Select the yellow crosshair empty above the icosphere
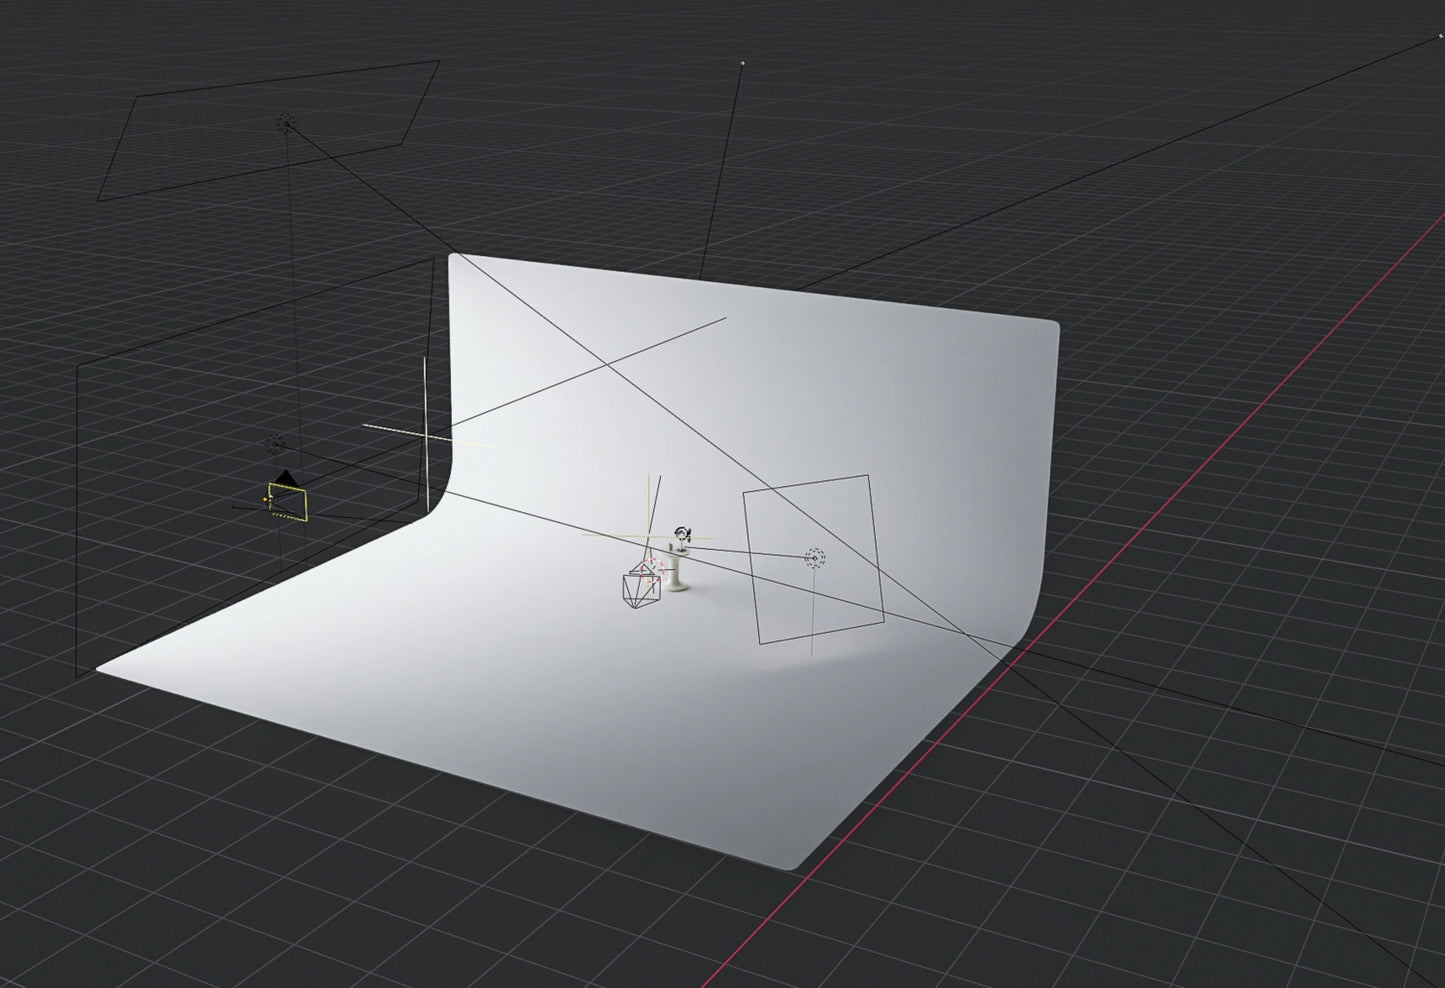The height and width of the screenshot is (988, 1445). coord(651,536)
